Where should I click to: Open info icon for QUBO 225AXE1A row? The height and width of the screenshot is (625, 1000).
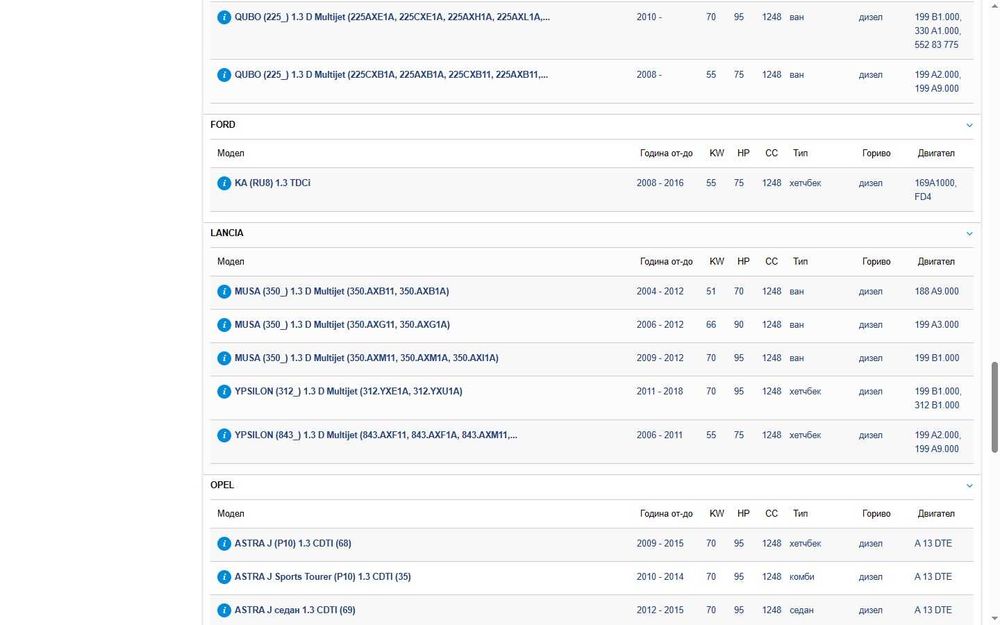click(224, 18)
